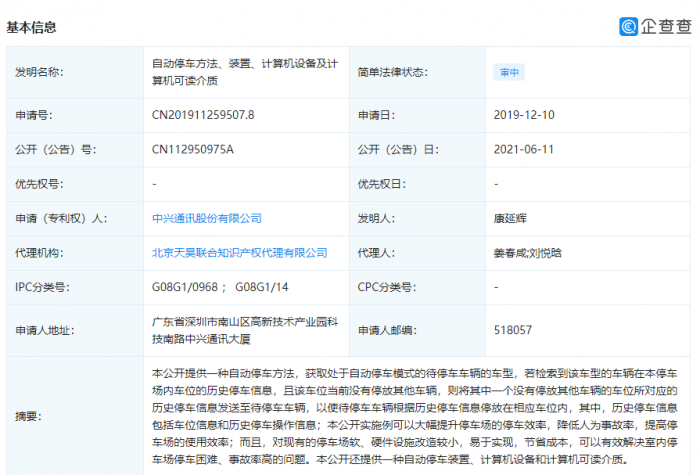Click application date 2019-12-10
This screenshot has height=475, width=700.
[x=524, y=115]
